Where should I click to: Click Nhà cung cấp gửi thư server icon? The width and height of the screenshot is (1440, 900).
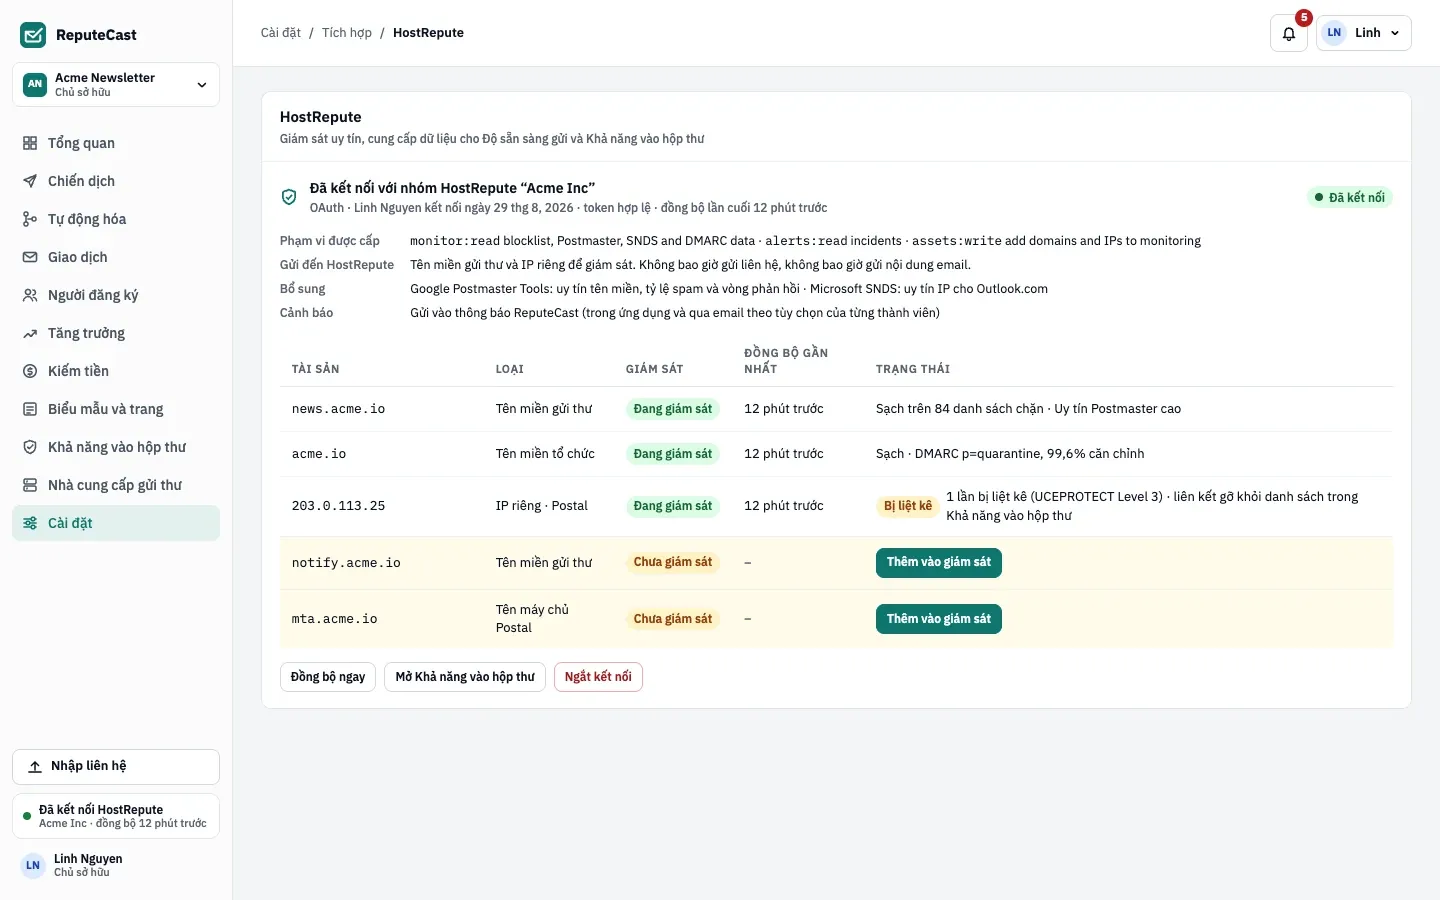tap(30, 485)
